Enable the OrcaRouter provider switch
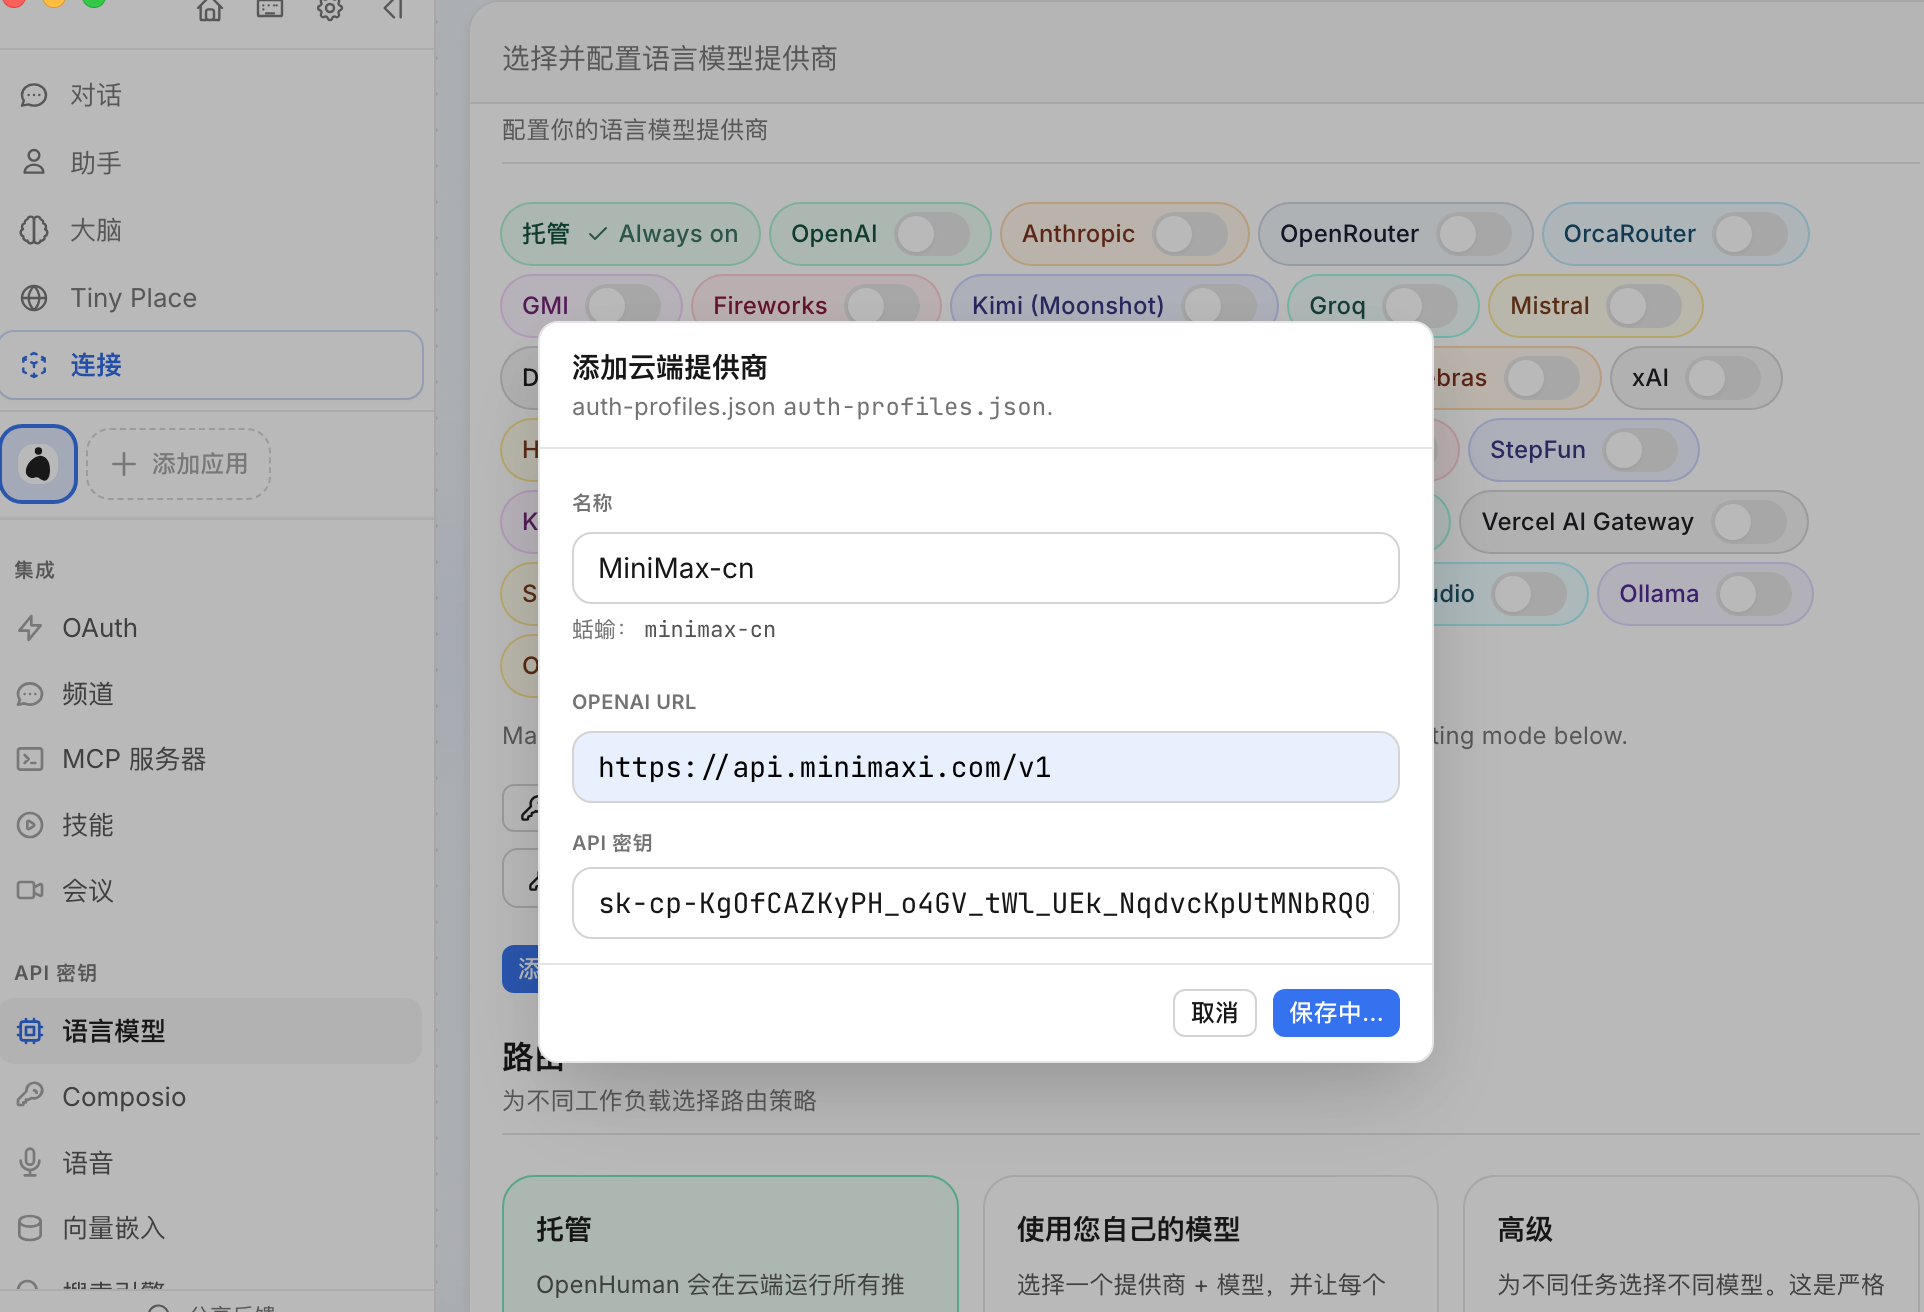The image size is (1924, 1312). 1750,234
